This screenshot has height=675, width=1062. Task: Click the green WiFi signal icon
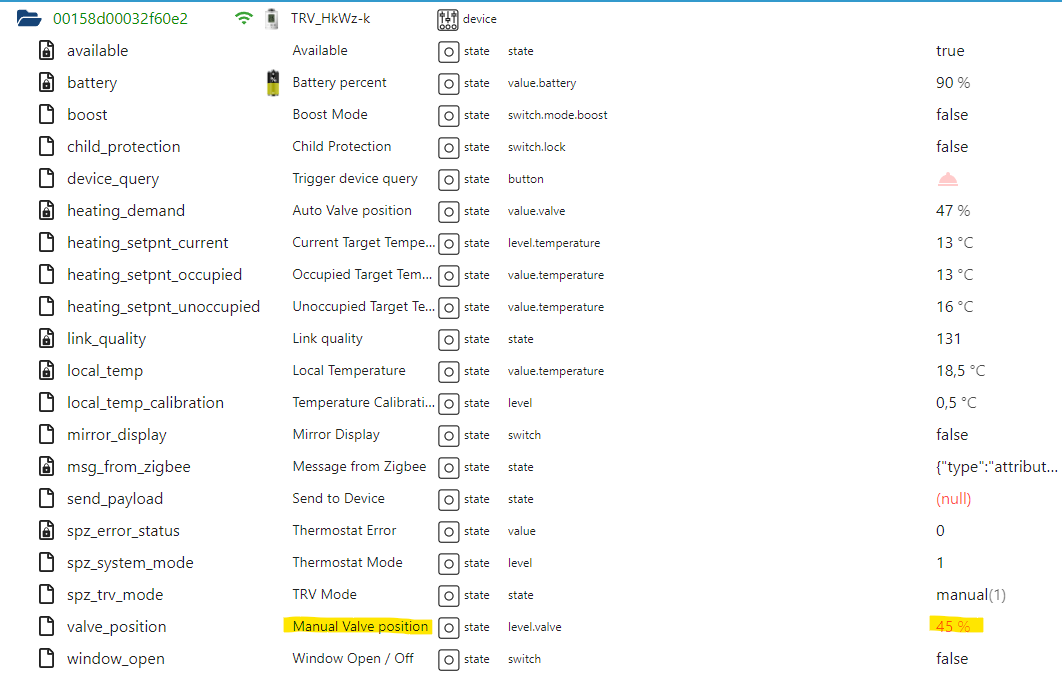(243, 18)
